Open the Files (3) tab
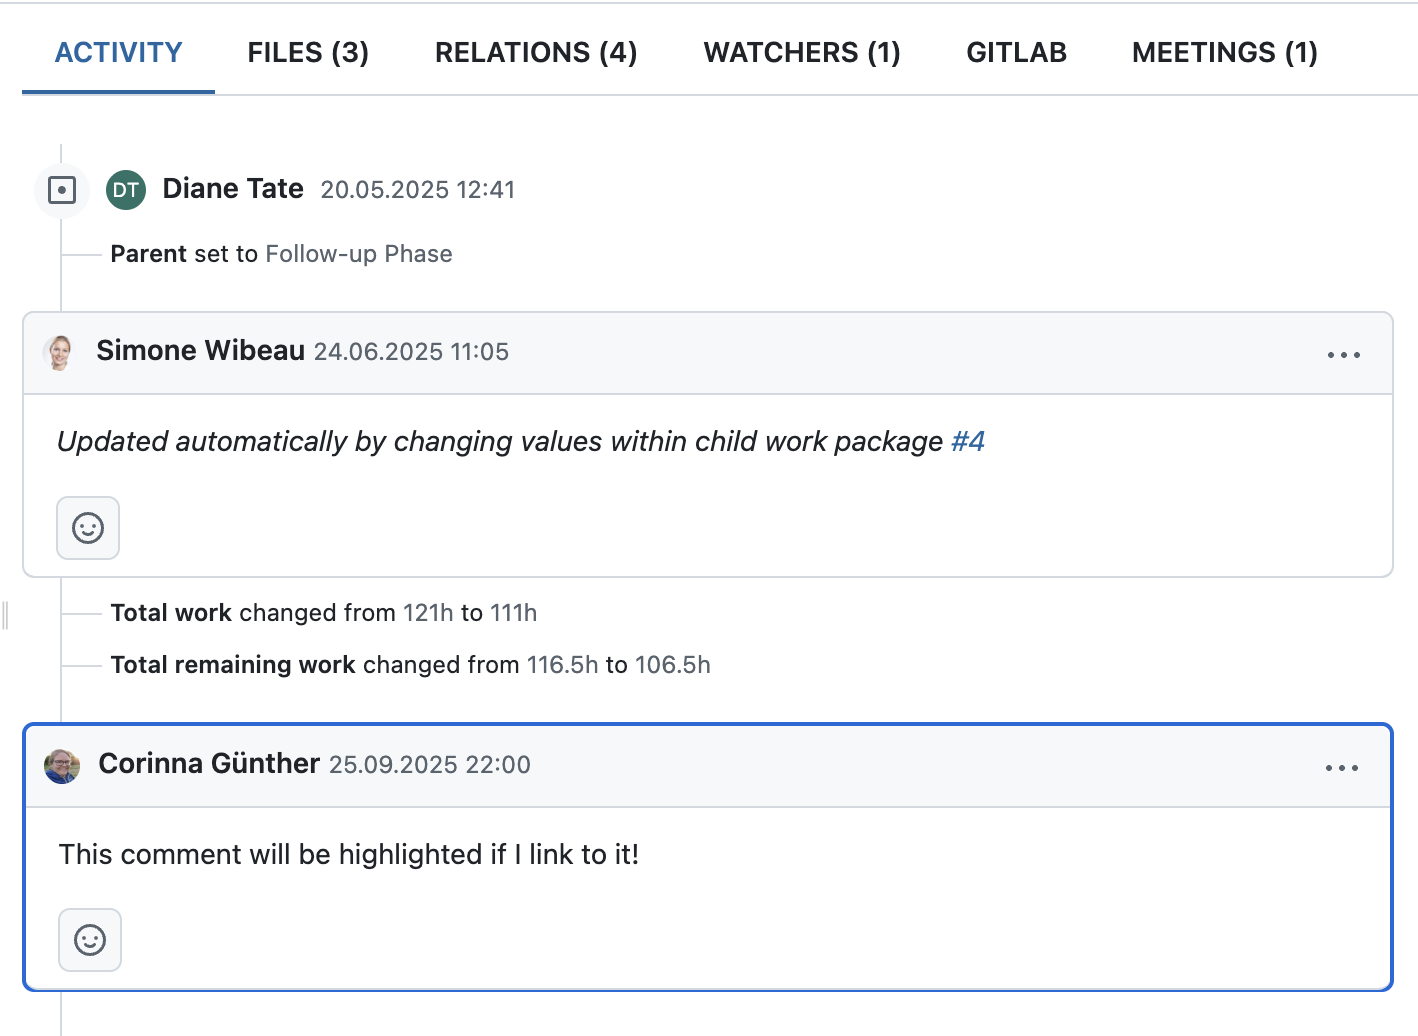 pos(308,52)
